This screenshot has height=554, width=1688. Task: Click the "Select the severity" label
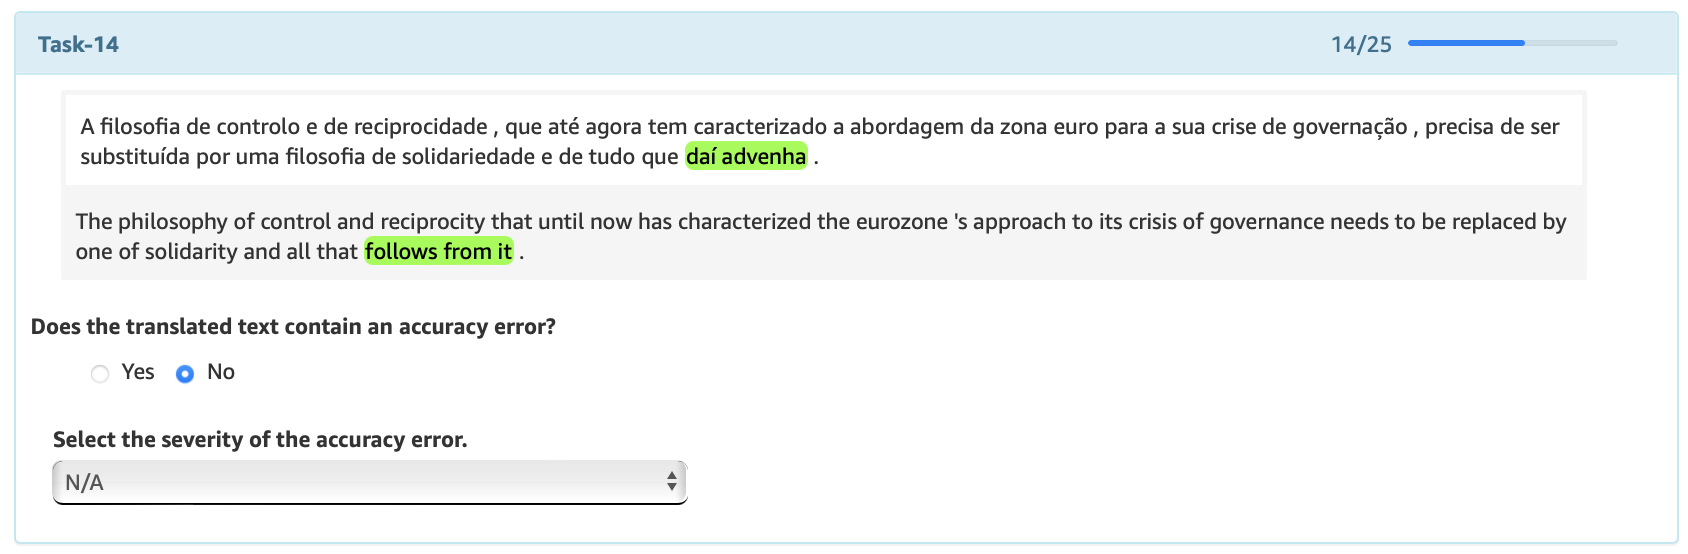tap(260, 440)
